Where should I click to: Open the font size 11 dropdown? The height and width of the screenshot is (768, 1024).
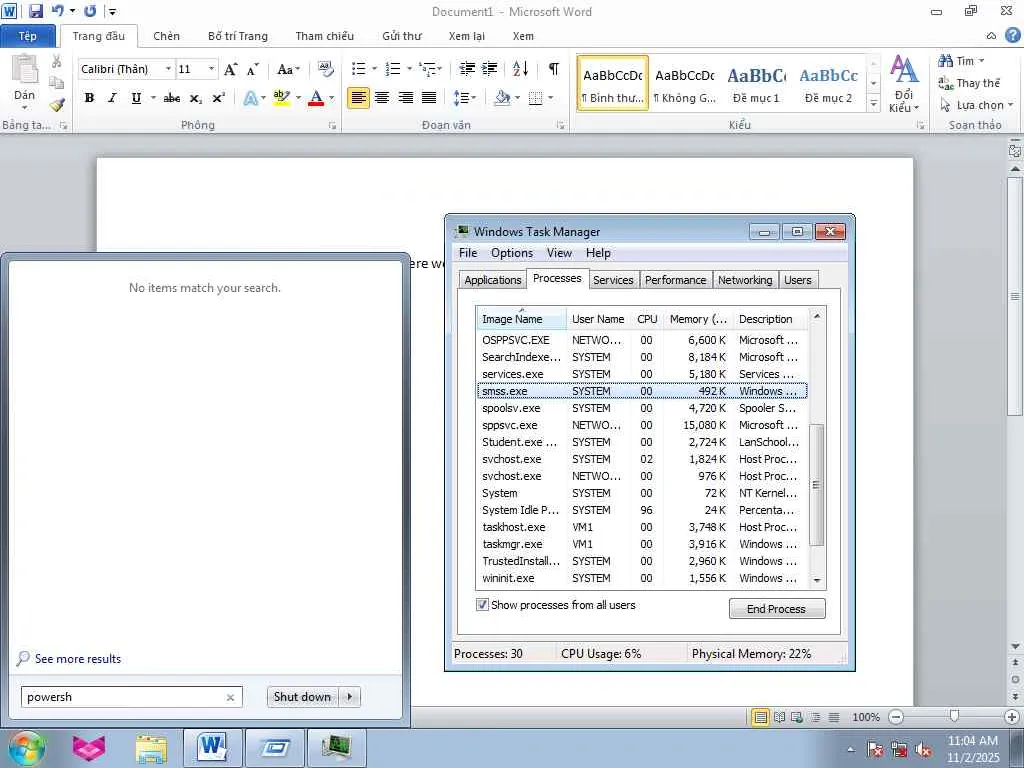click(x=211, y=69)
